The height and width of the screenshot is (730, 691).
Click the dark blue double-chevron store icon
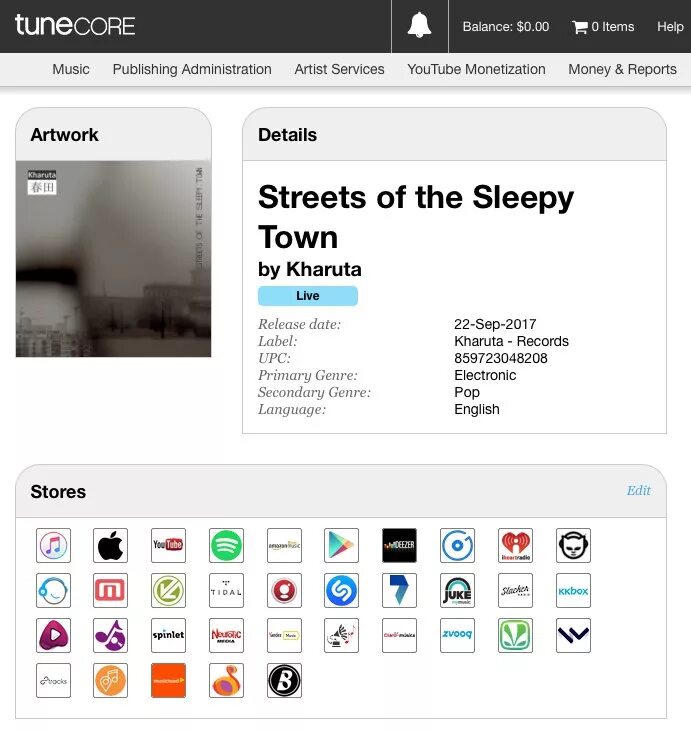573,635
